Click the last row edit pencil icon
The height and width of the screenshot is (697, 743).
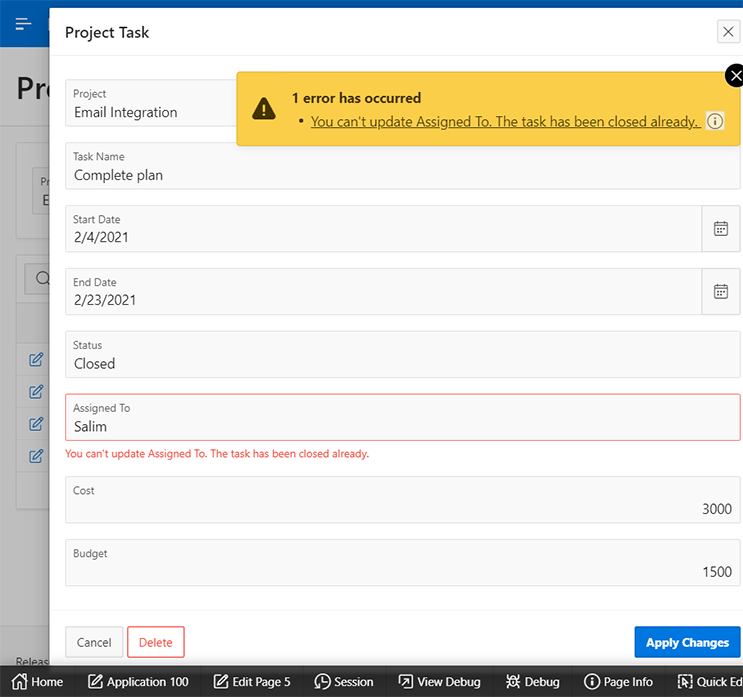click(x=36, y=455)
